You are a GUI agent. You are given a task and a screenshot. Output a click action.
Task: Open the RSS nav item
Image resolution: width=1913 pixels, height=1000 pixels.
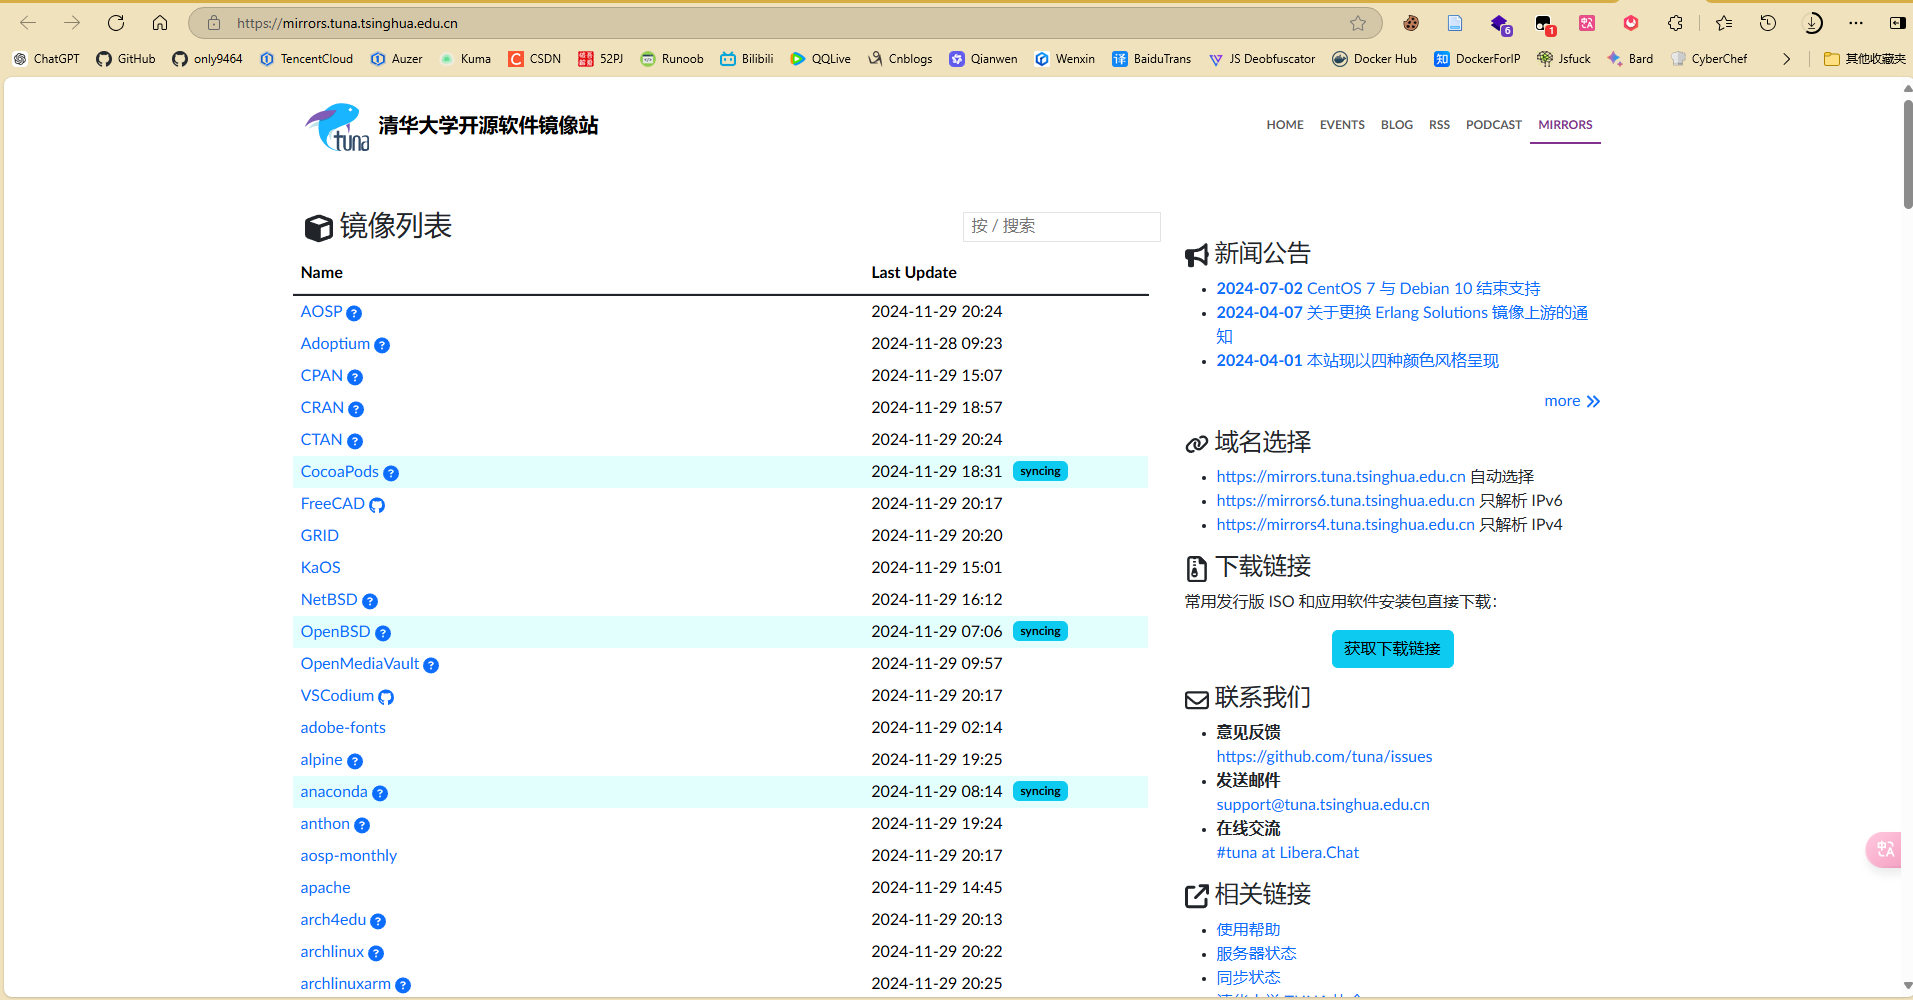pos(1439,125)
